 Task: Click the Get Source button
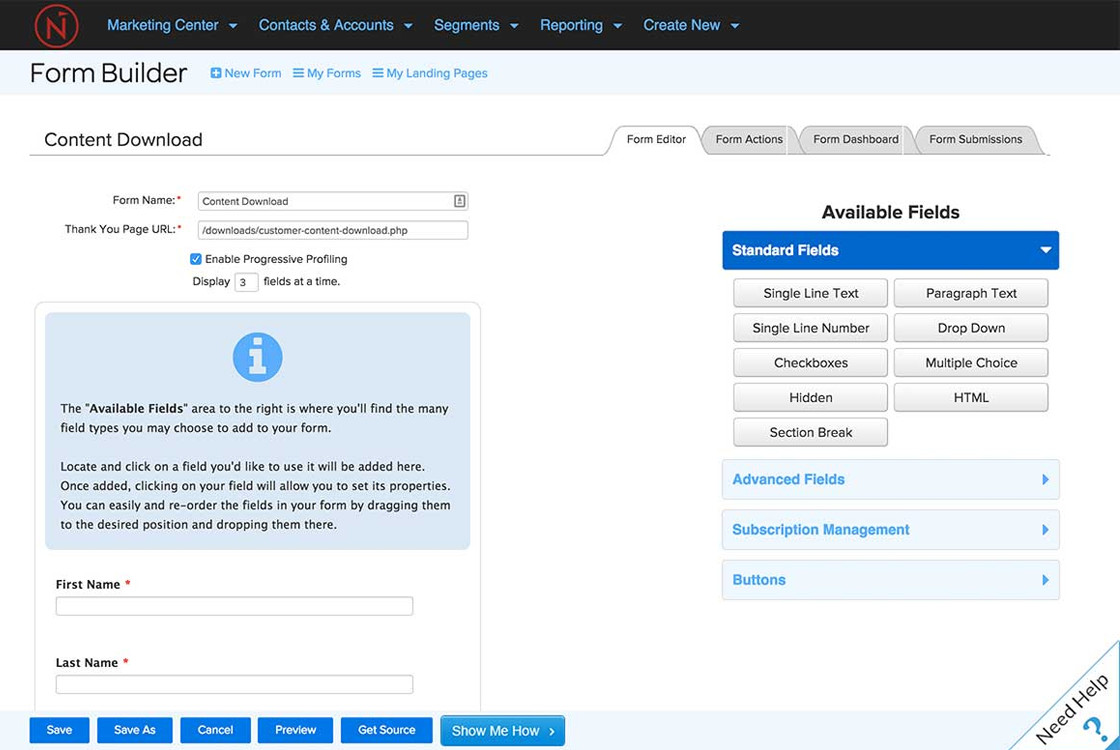tap(386, 730)
